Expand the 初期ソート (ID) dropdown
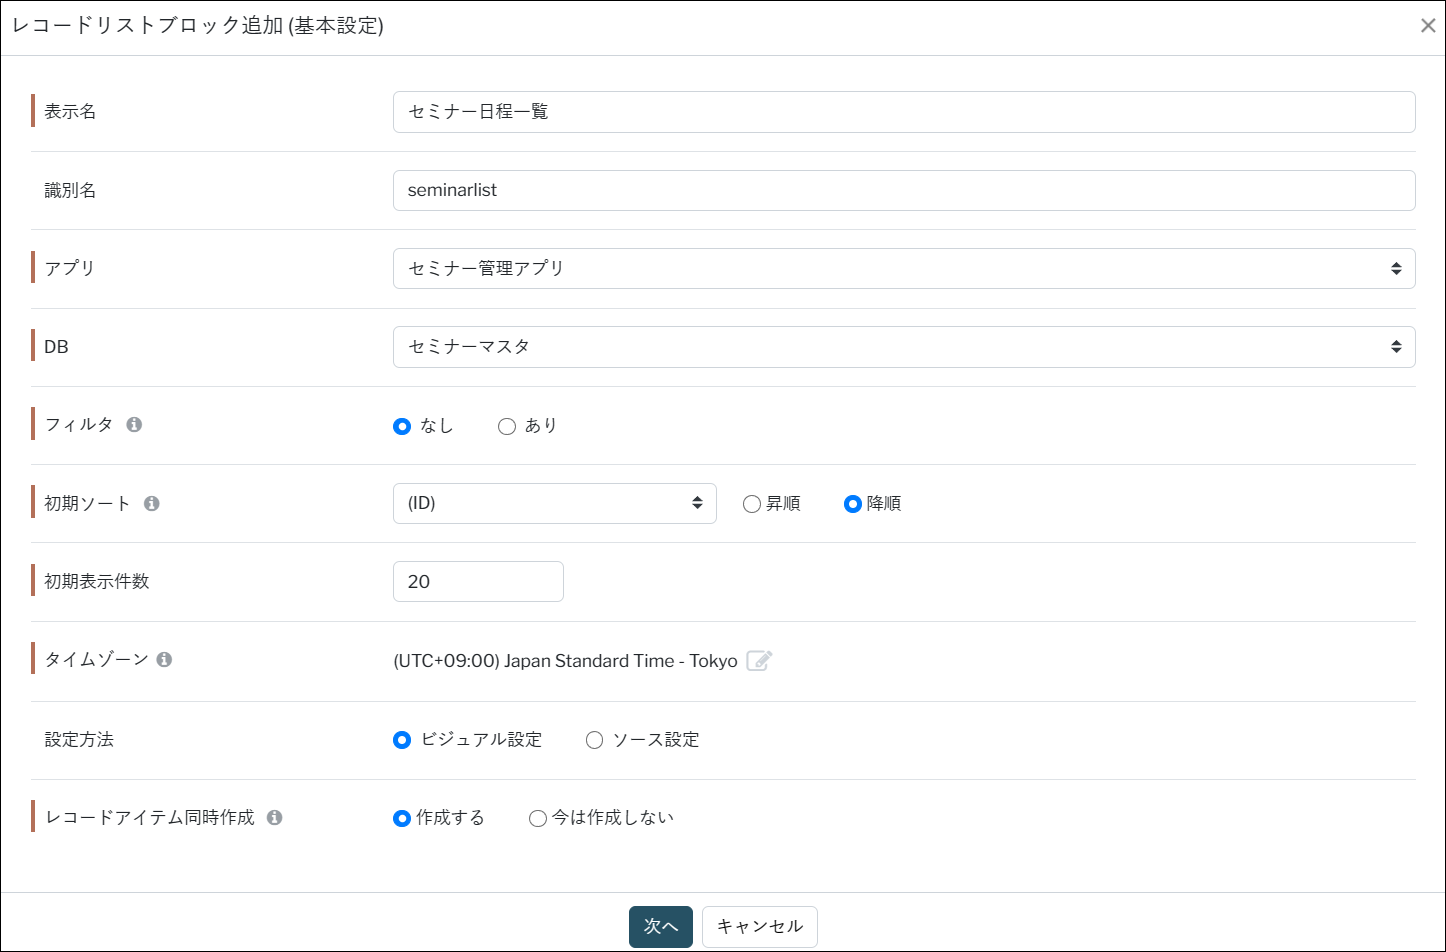Image resolution: width=1446 pixels, height=952 pixels. tap(554, 504)
